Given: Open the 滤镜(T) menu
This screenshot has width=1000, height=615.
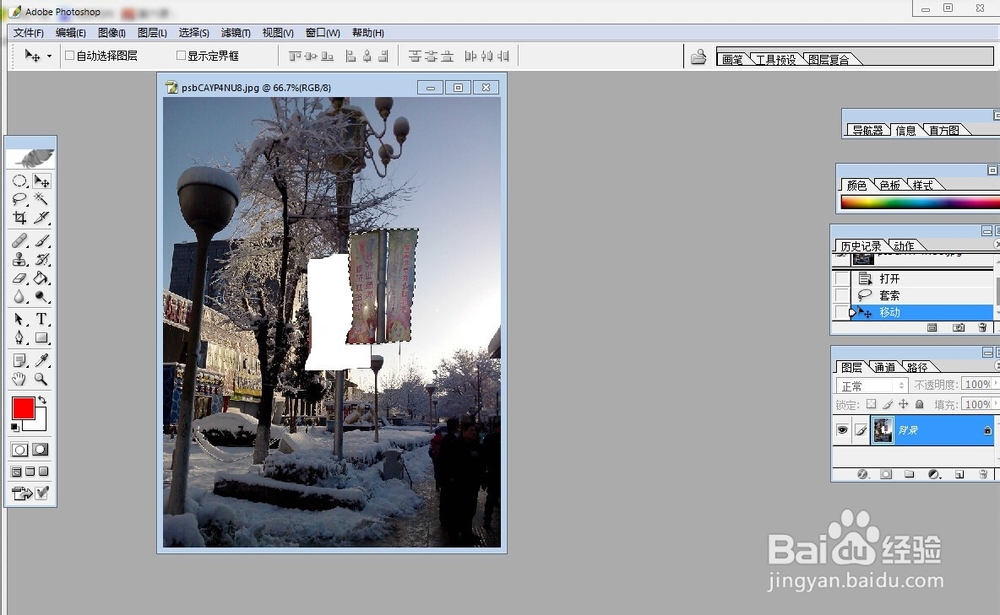Looking at the screenshot, I should pos(235,33).
